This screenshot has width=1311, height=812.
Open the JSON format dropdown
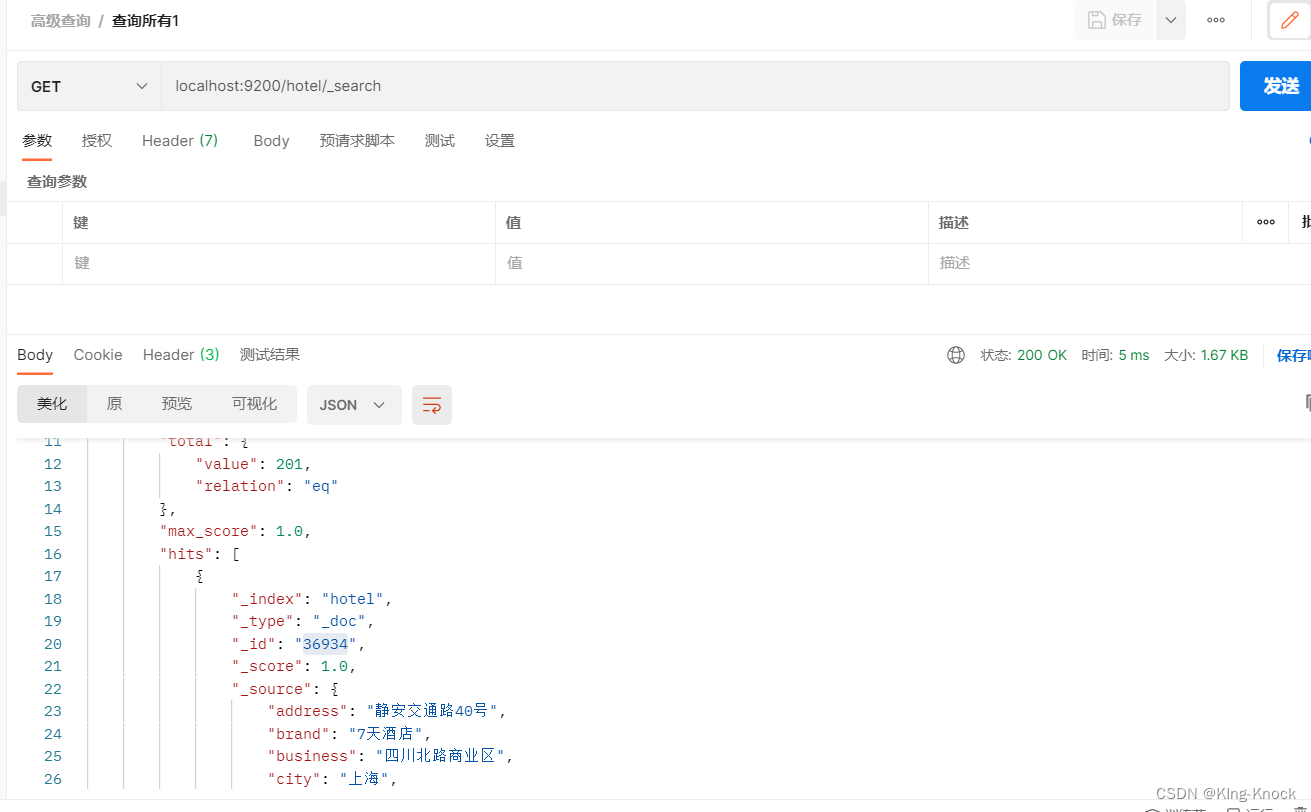tap(354, 405)
